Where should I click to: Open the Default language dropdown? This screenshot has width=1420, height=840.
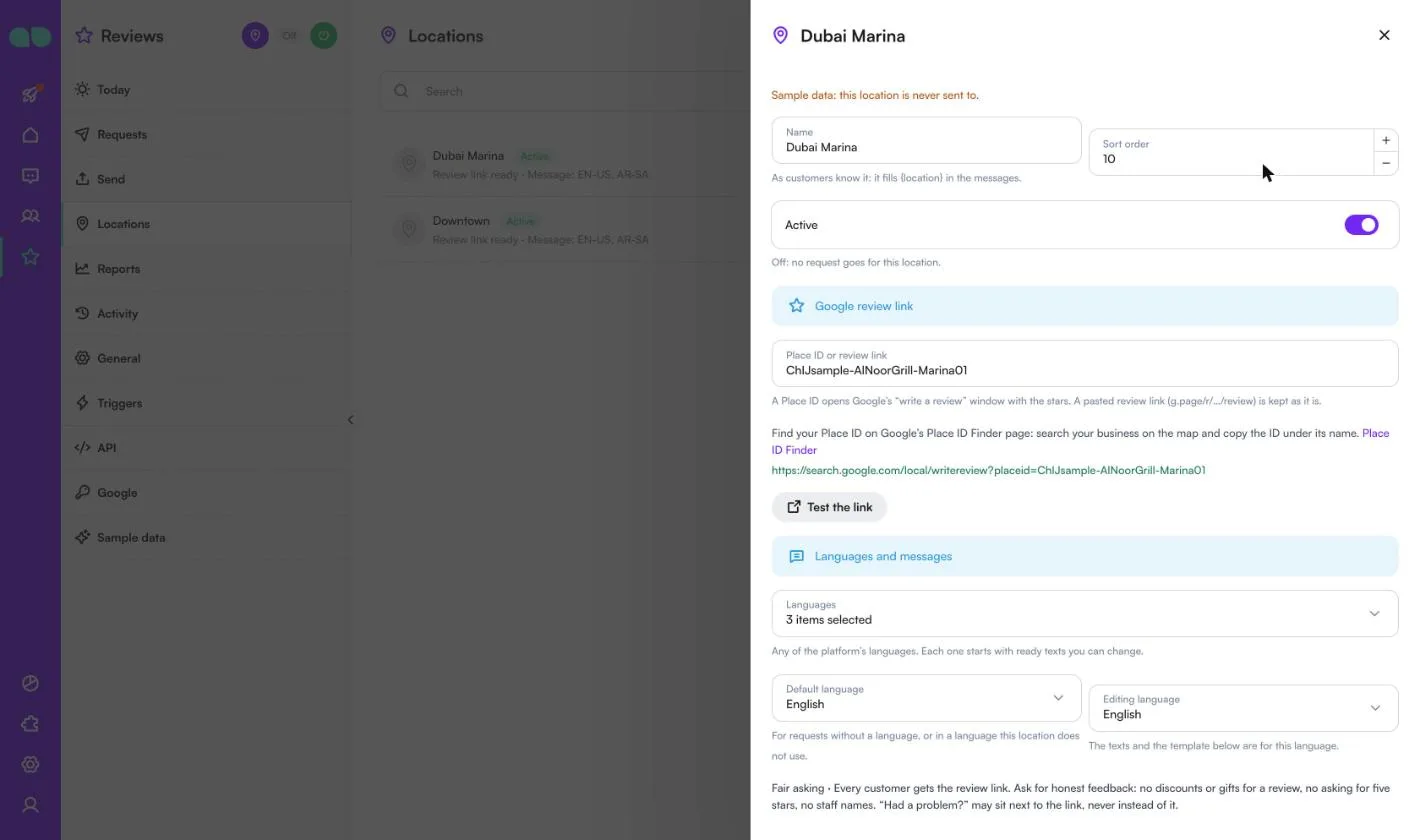pos(926,698)
